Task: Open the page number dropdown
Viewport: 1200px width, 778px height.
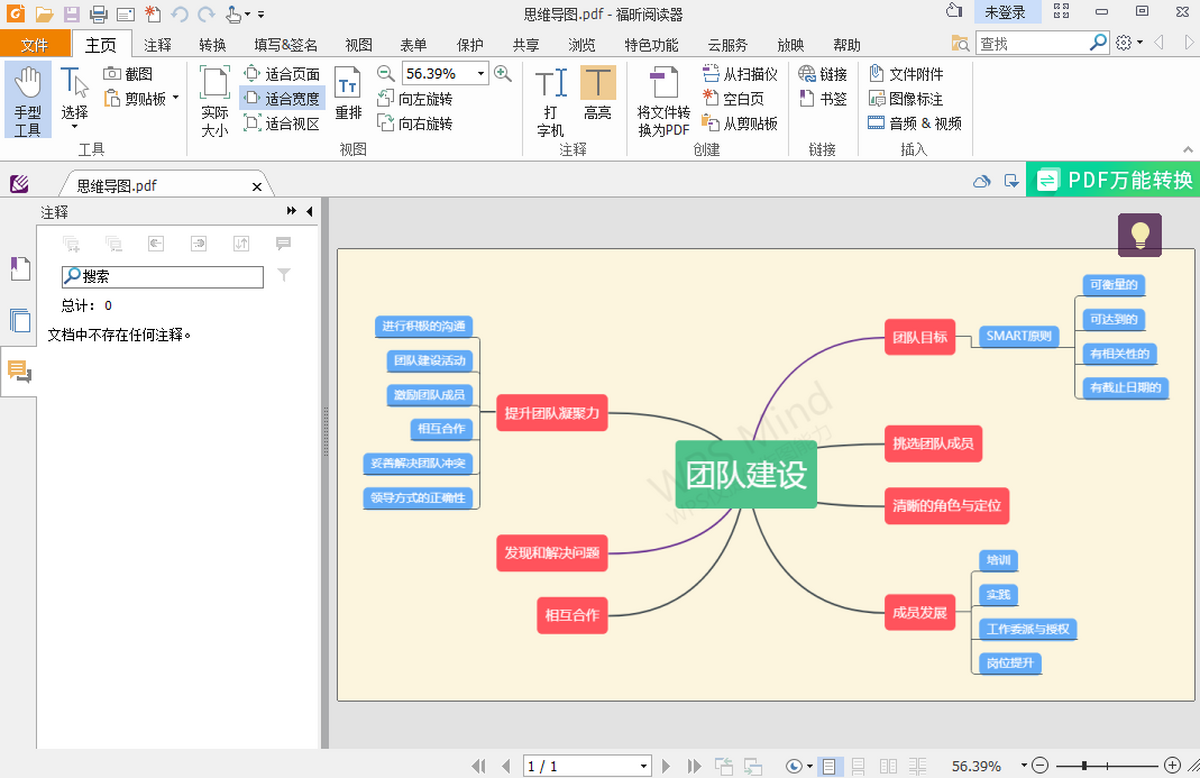Action: coord(643,766)
